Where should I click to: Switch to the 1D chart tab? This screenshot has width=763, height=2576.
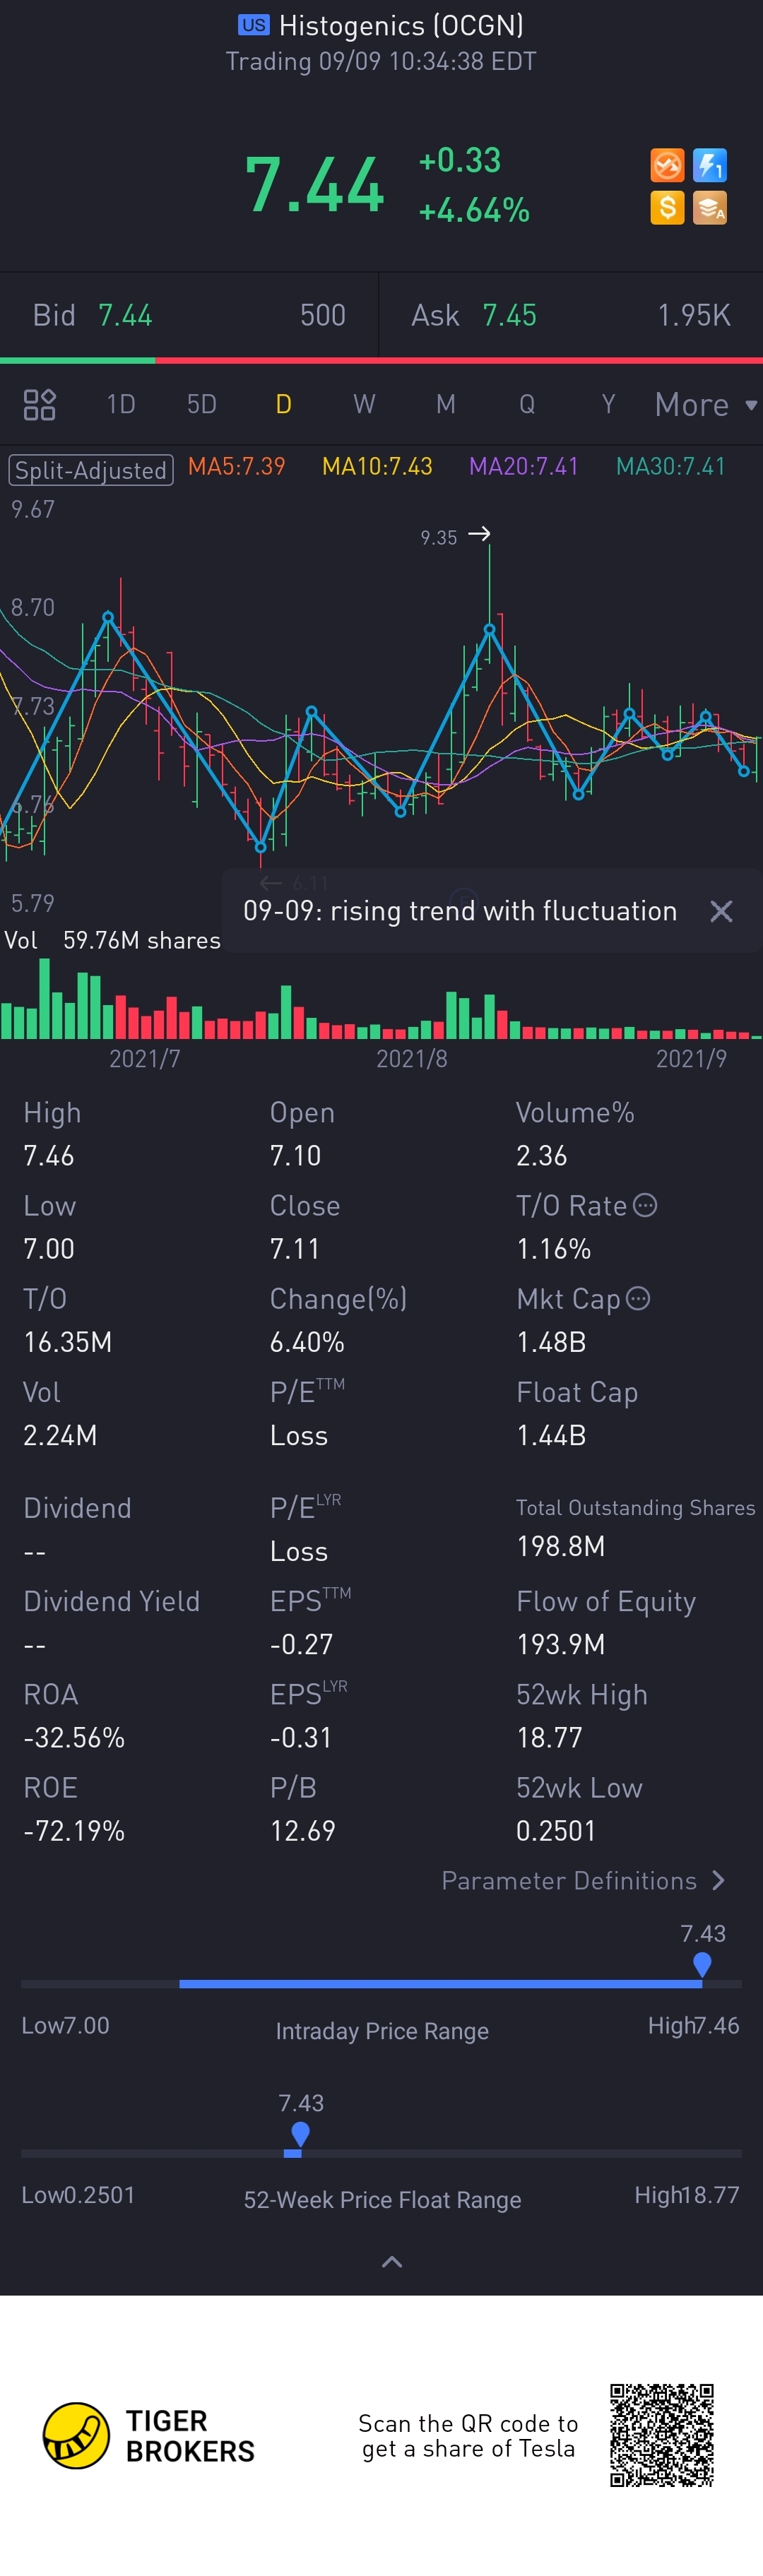121,404
